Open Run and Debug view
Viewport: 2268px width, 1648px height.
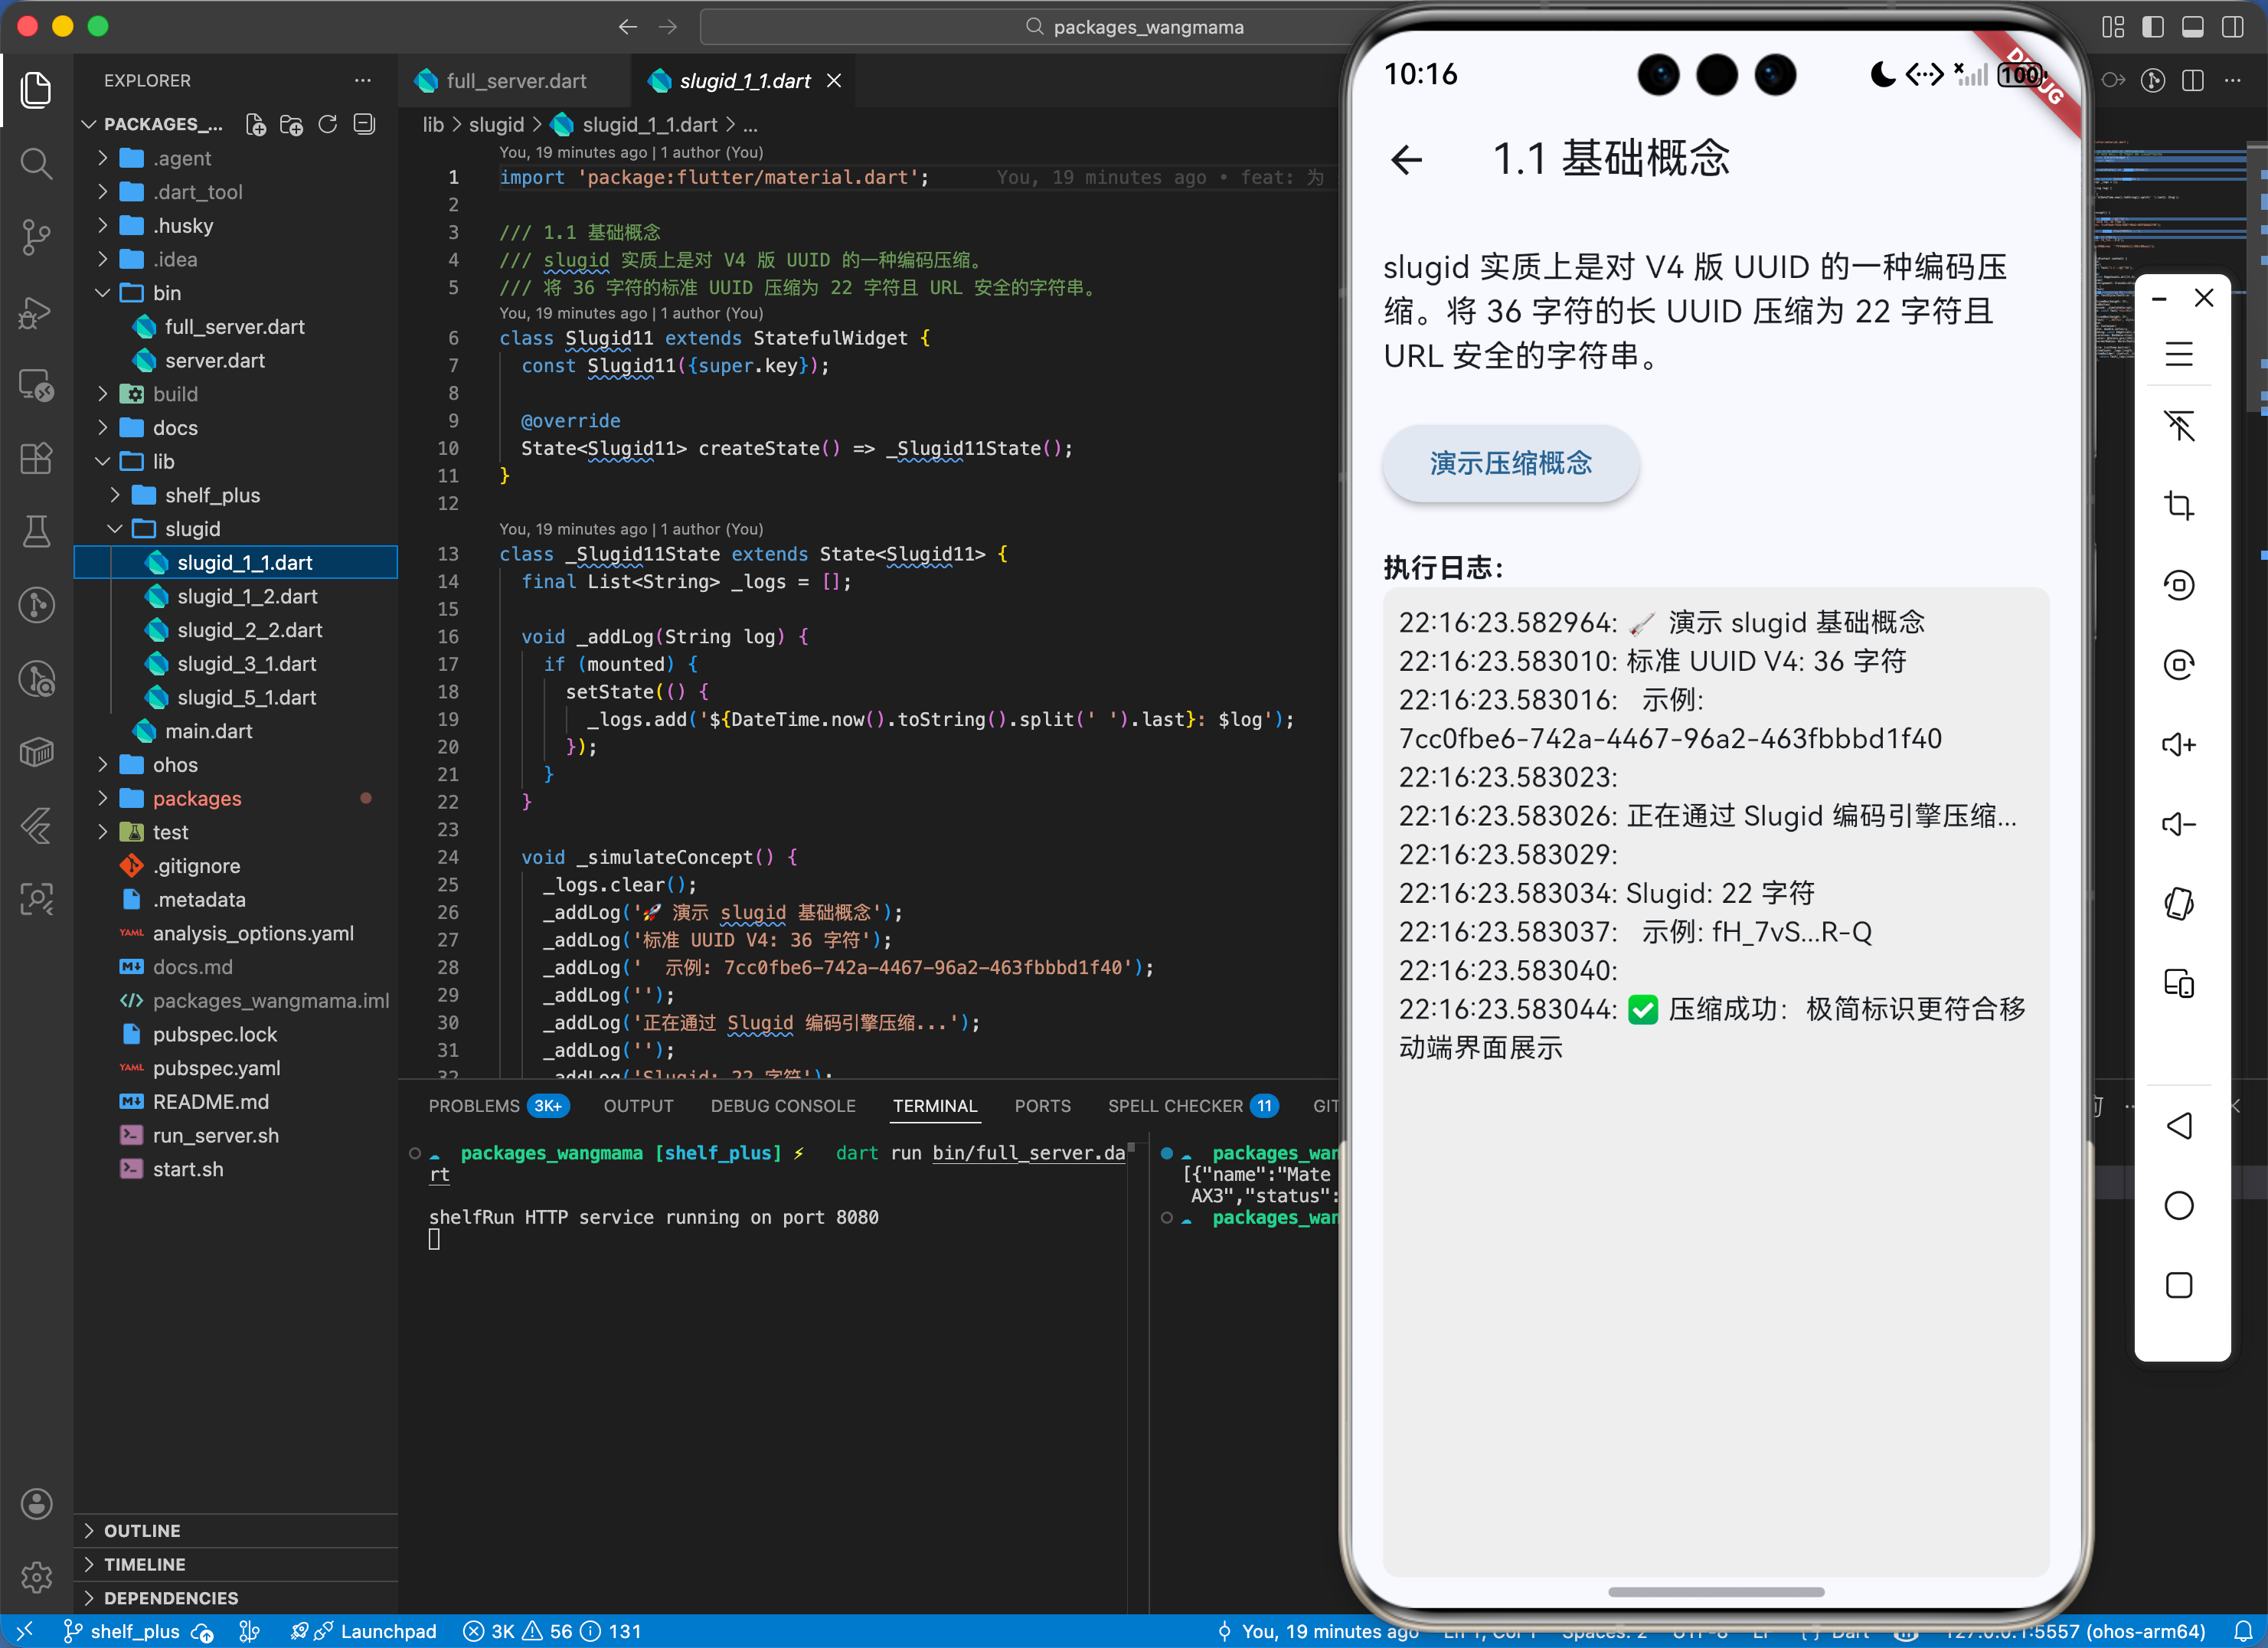pos(36,312)
